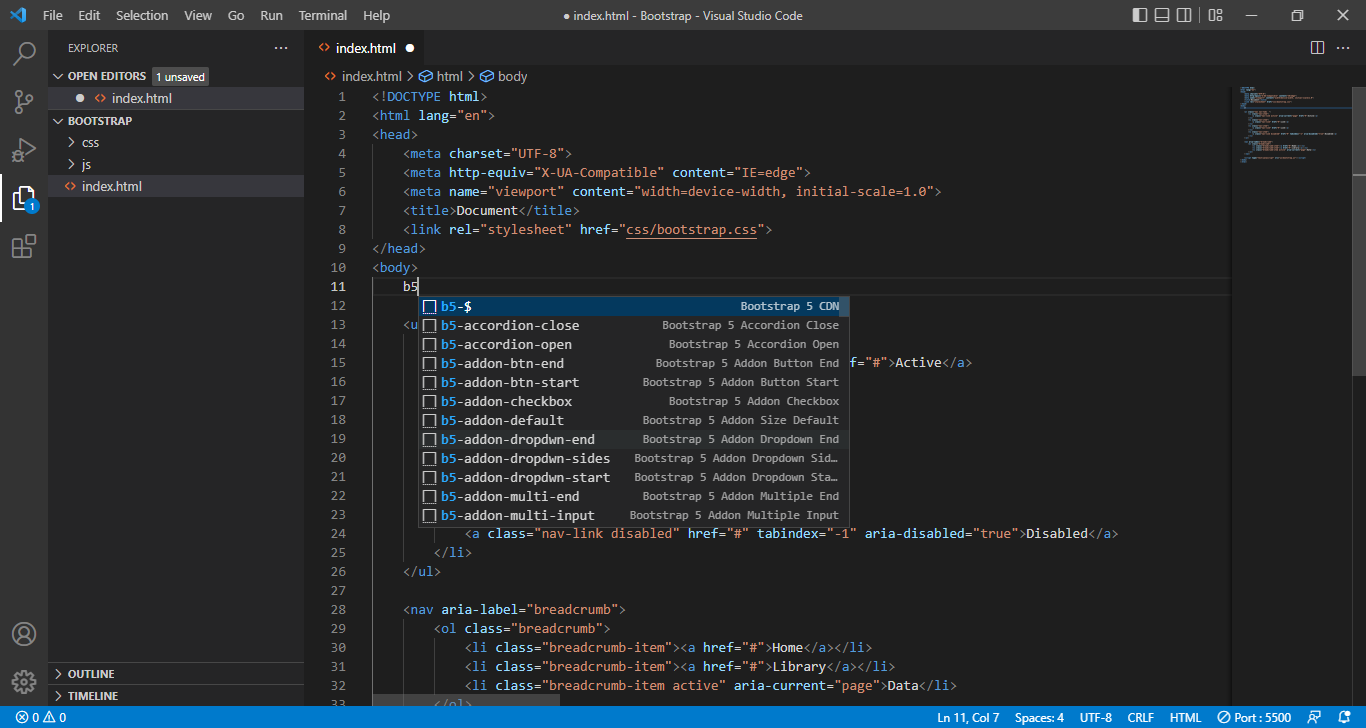Open the Search view in activity bar
This screenshot has width=1366, height=728.
coord(24,54)
